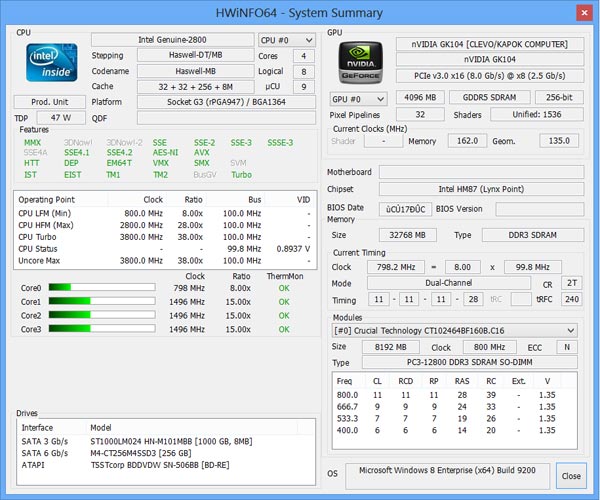Screen dimensions: 600x500
Task: Click the 47 W TDP value
Action: pos(61,118)
